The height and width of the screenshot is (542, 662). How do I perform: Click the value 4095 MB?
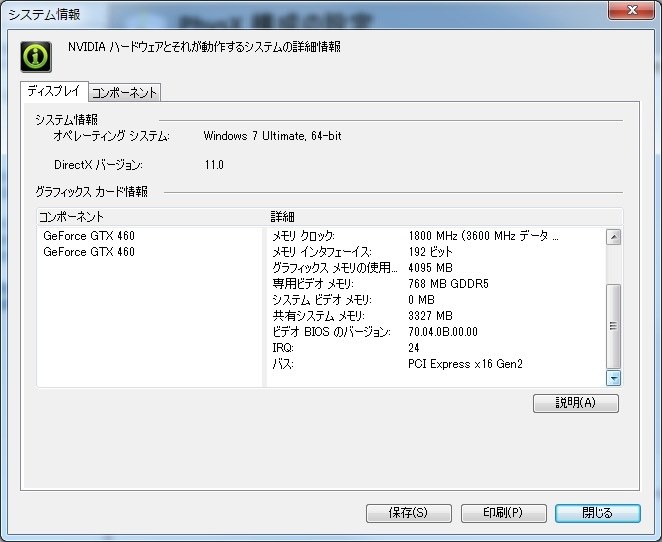pyautogui.click(x=430, y=268)
